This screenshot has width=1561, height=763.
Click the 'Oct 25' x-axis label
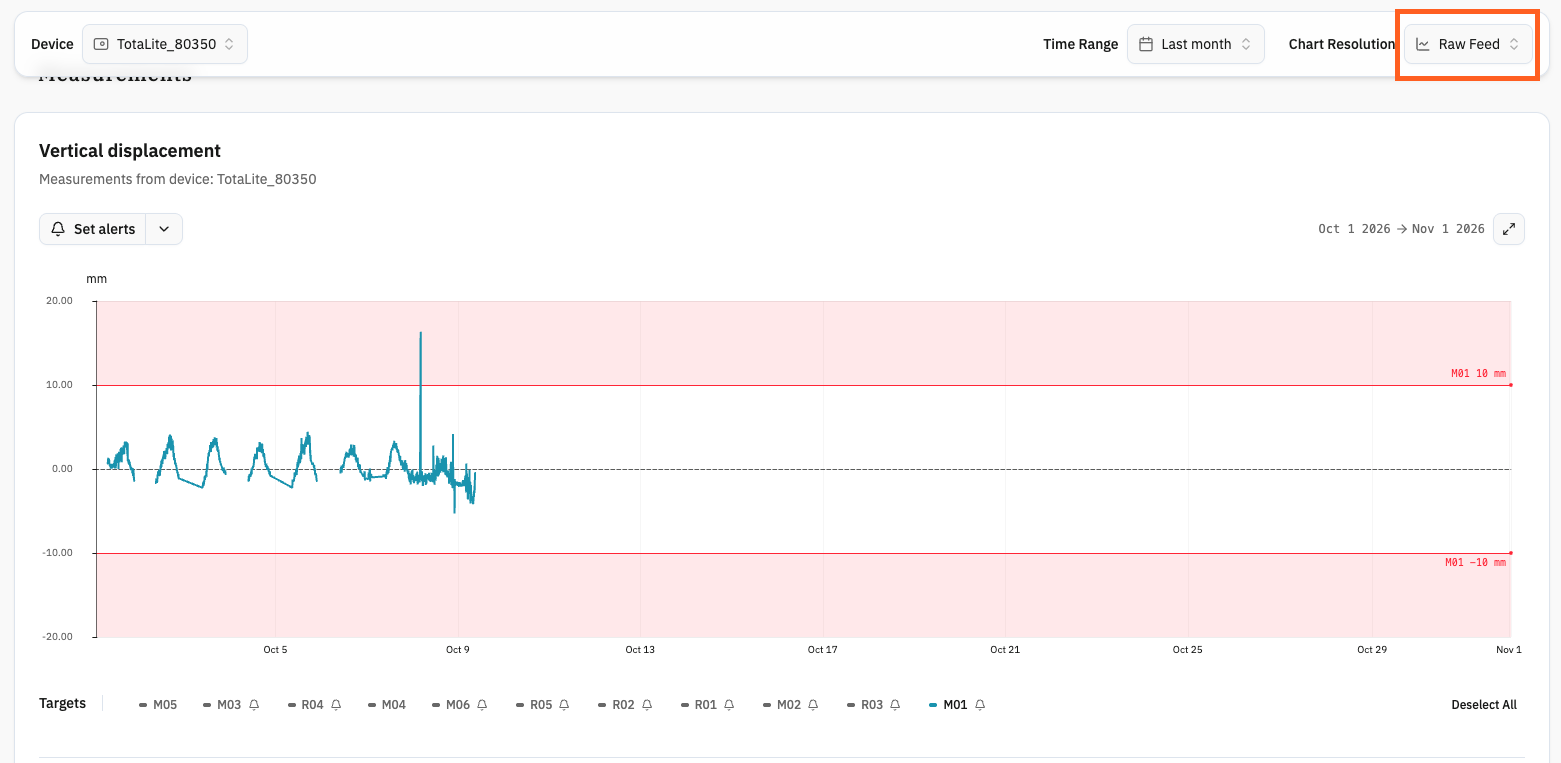click(1187, 650)
